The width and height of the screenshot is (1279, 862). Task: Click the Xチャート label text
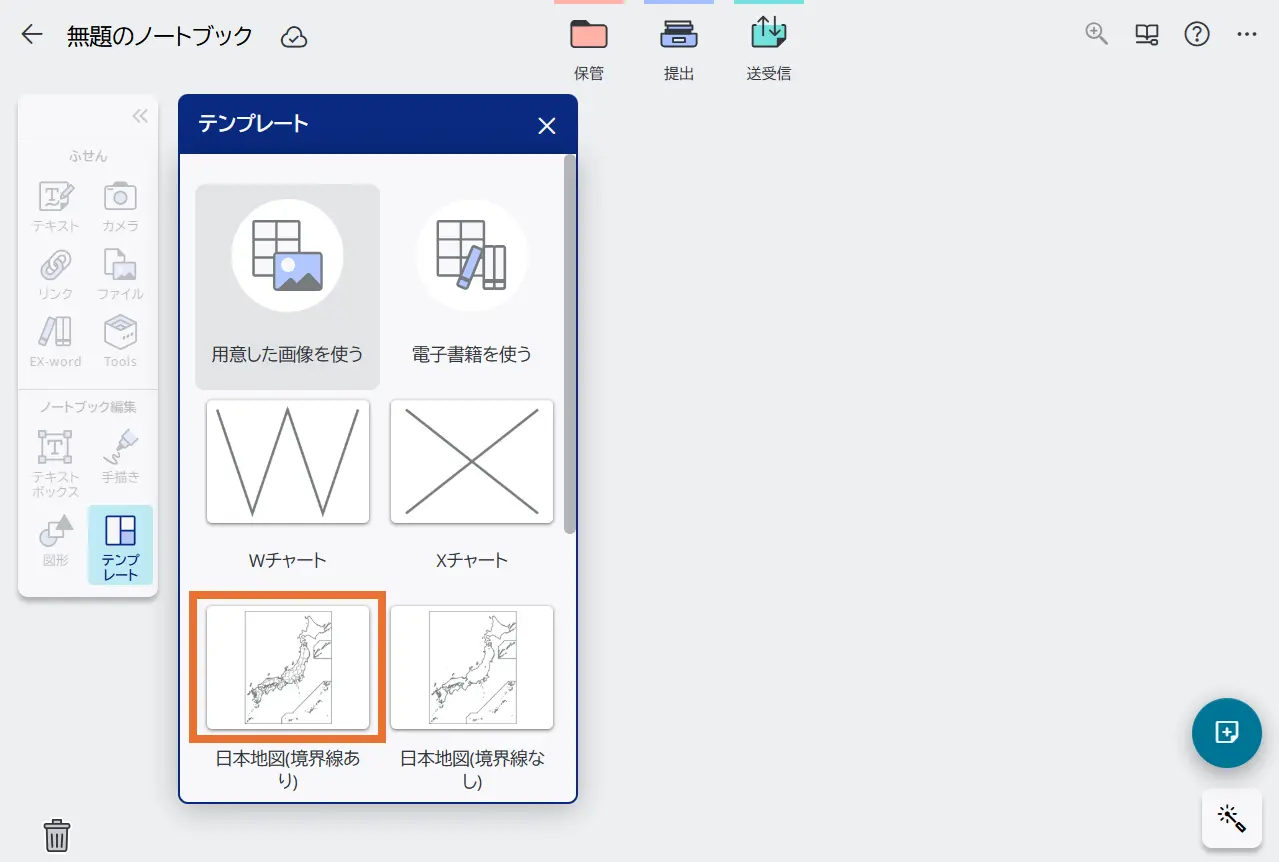(472, 560)
